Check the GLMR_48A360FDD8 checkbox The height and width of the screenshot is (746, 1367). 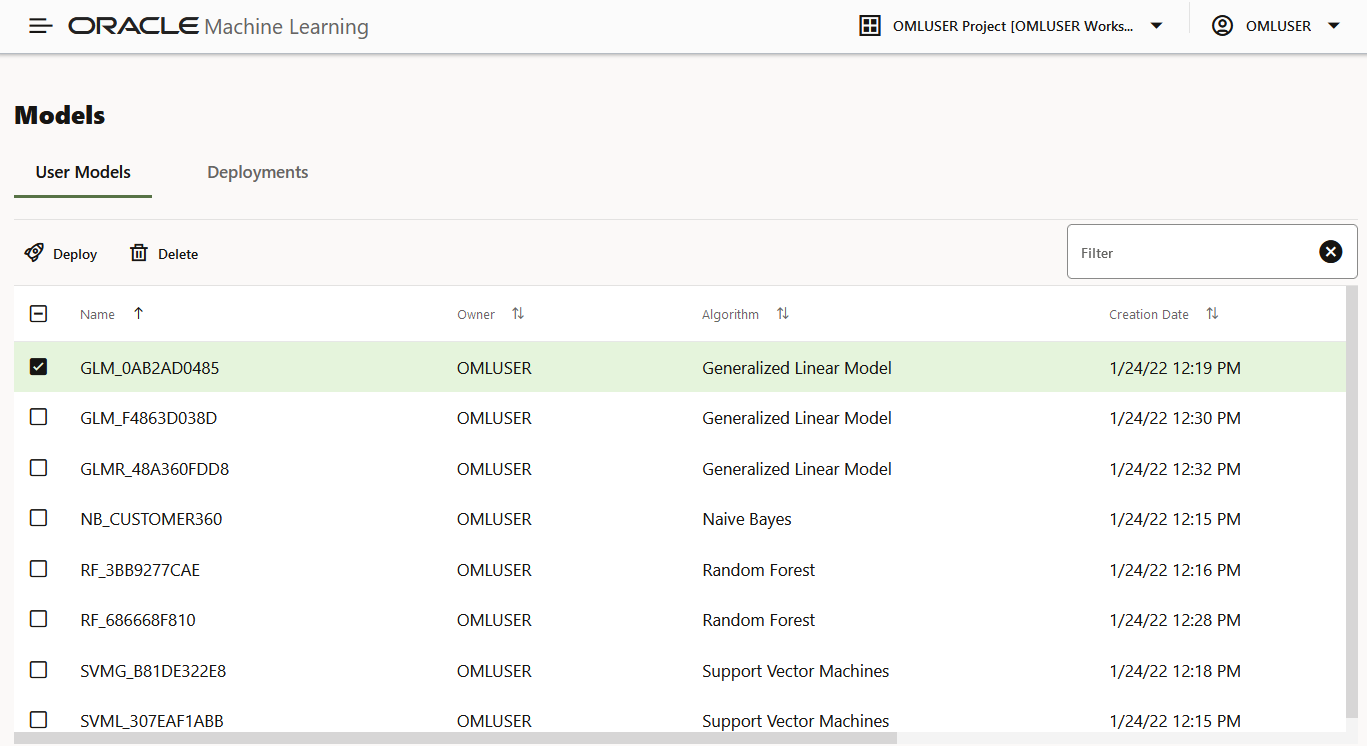coord(38,468)
